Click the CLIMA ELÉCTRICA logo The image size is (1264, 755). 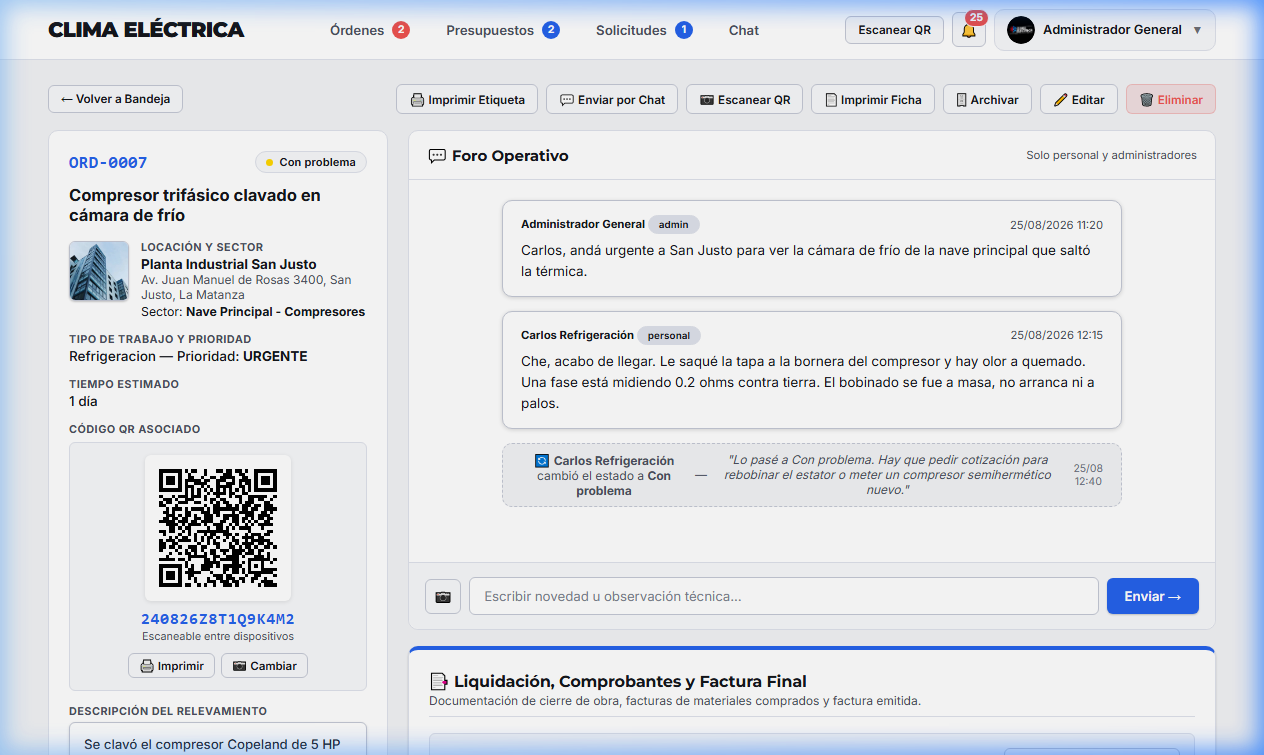(146, 30)
